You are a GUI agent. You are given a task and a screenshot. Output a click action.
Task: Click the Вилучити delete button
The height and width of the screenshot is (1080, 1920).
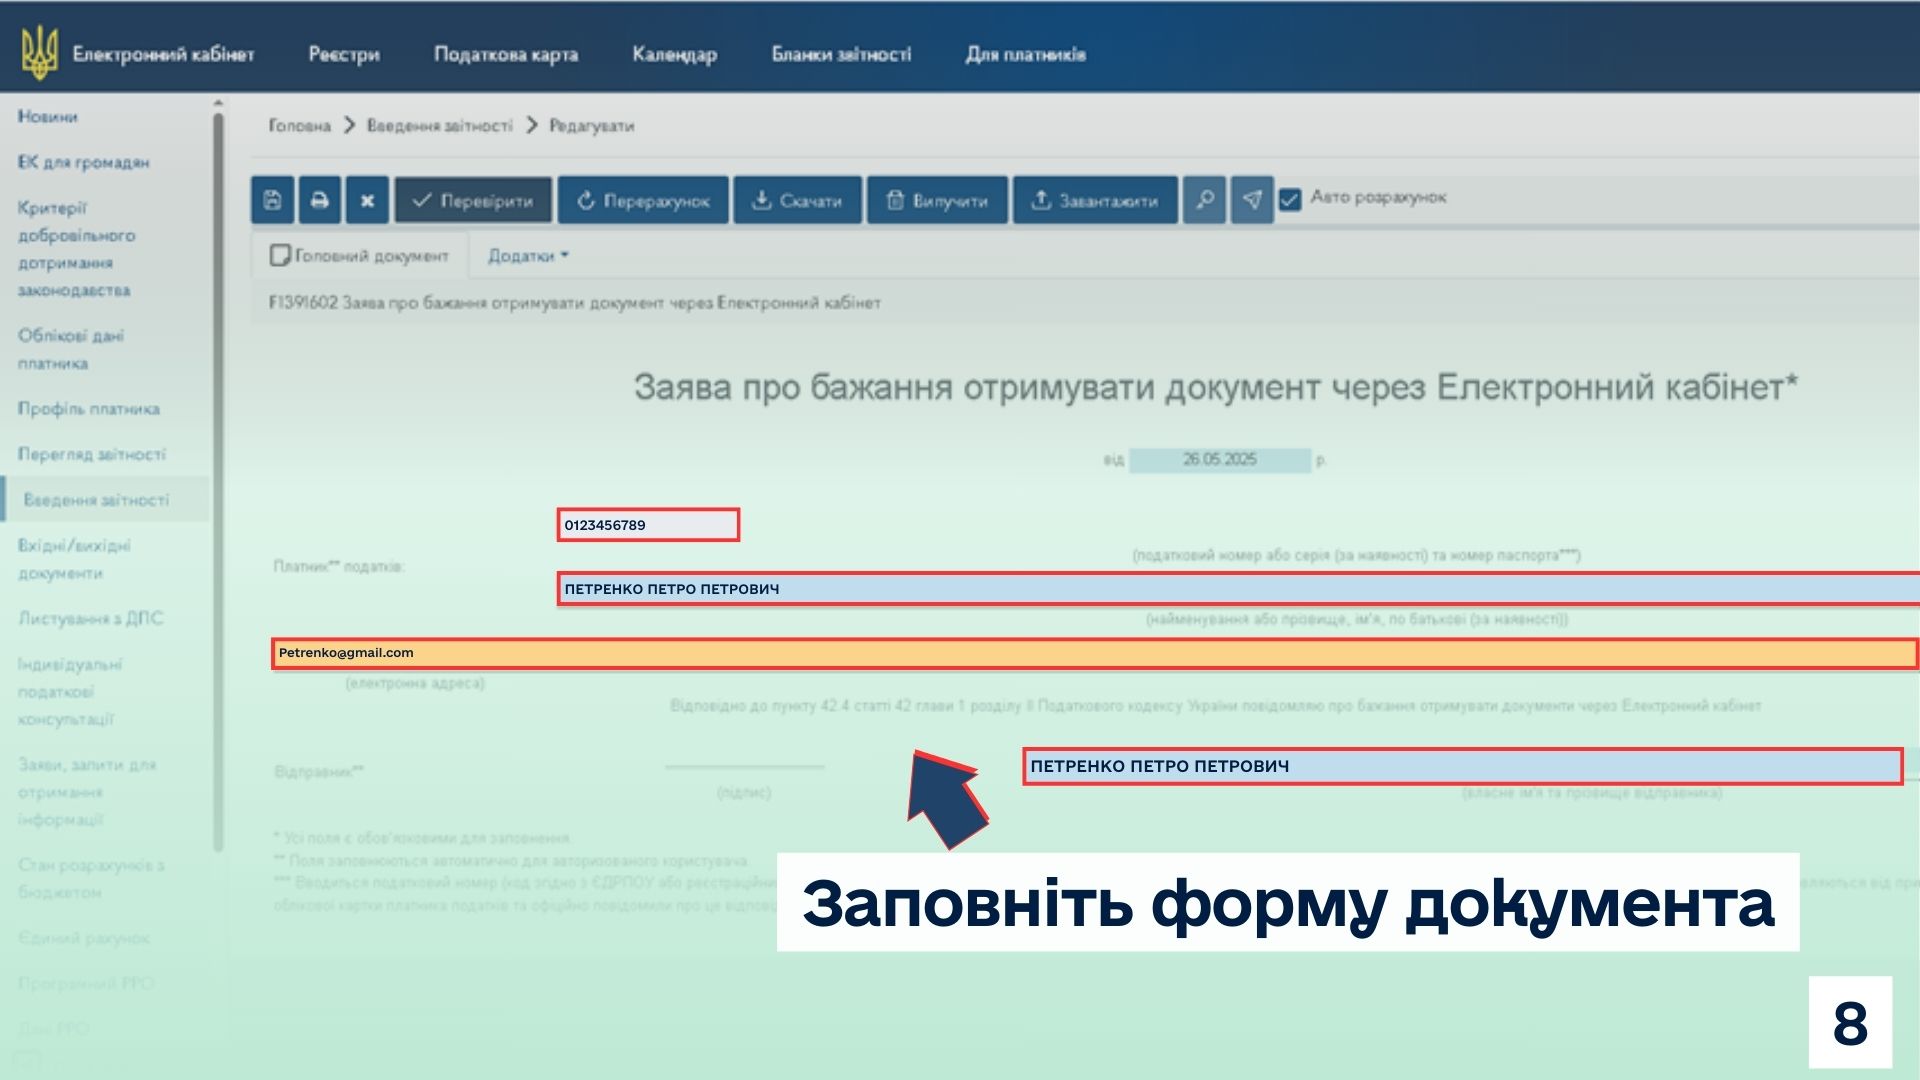[x=937, y=200]
